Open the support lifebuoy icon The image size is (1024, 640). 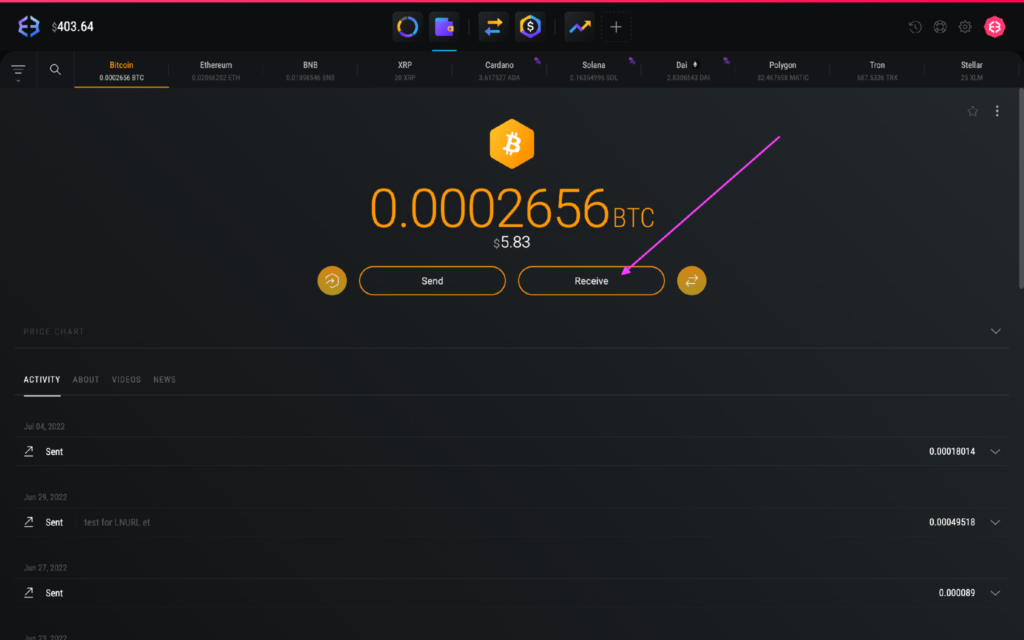940,27
